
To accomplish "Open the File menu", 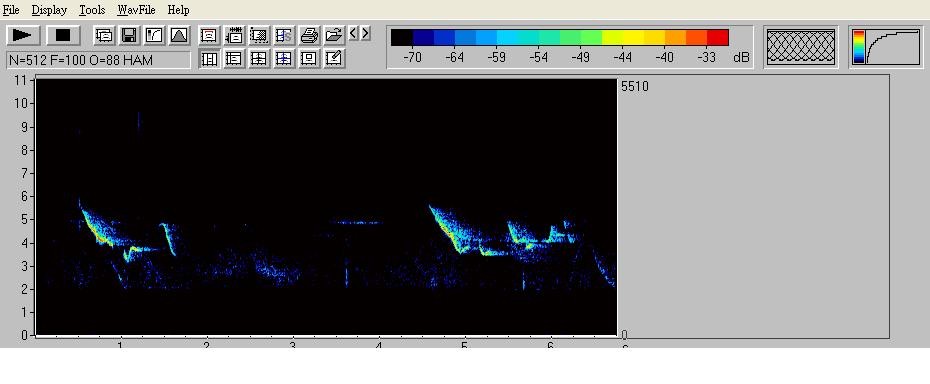I will (11, 10).
